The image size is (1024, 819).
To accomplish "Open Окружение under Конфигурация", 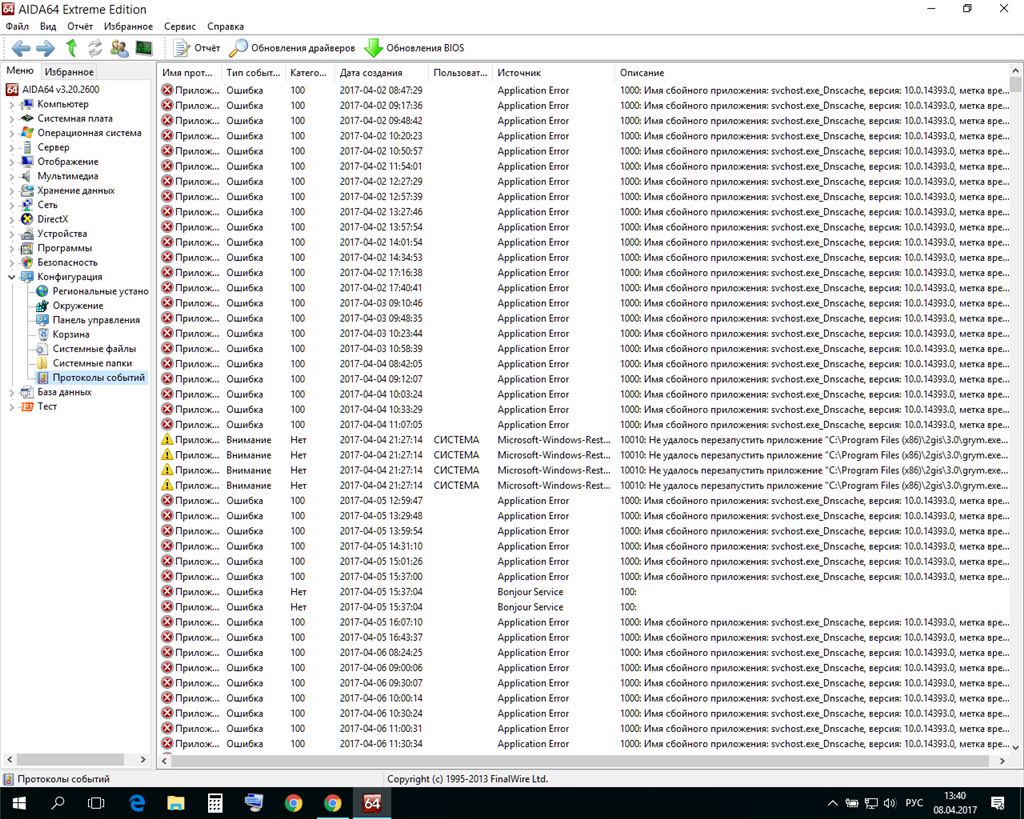I will pyautogui.click(x=78, y=305).
